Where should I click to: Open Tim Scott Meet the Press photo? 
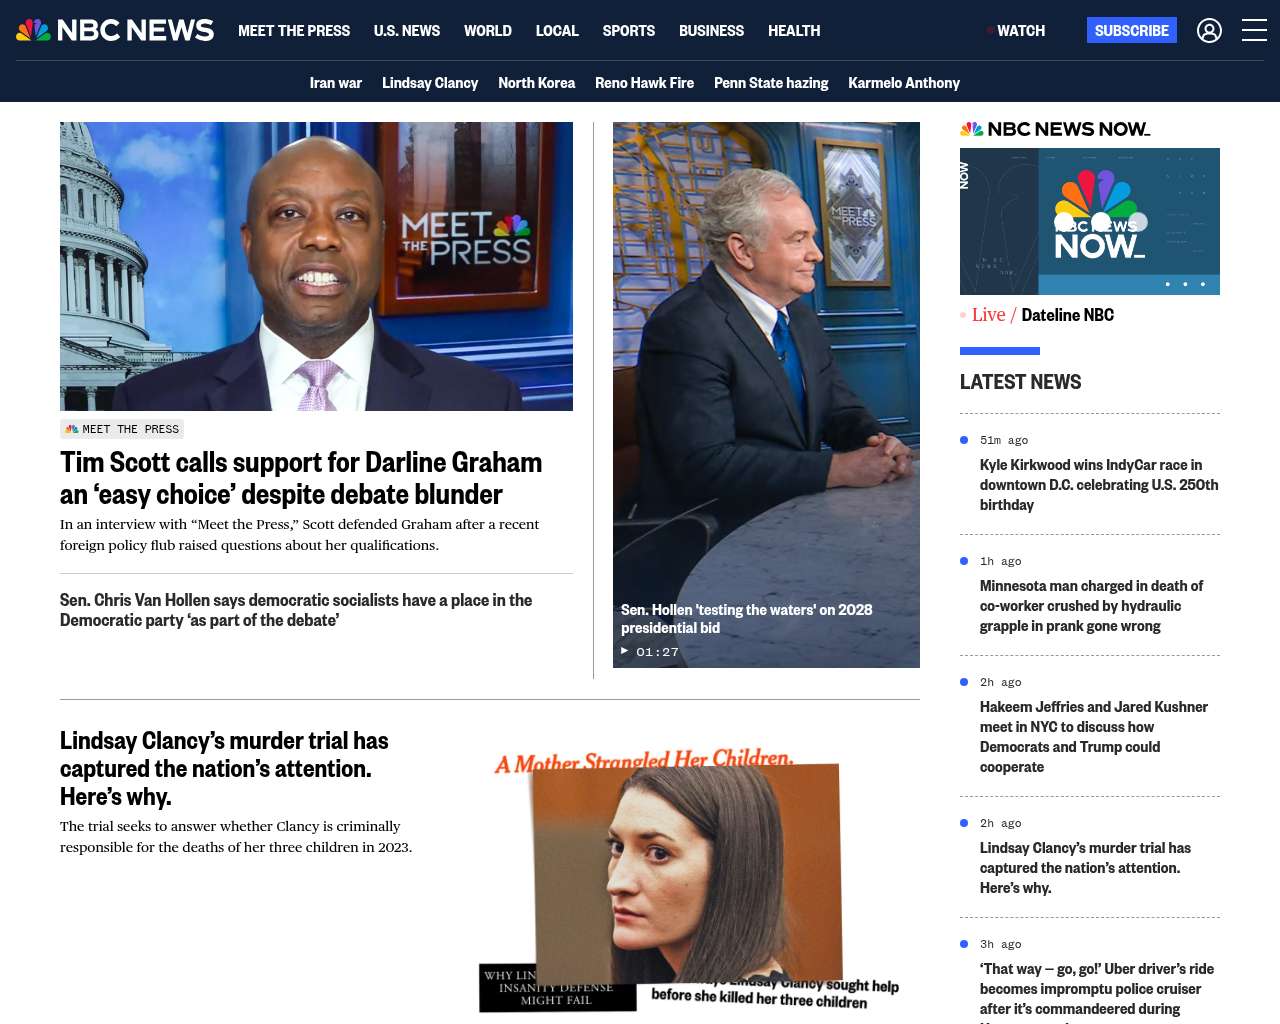pyautogui.click(x=316, y=266)
